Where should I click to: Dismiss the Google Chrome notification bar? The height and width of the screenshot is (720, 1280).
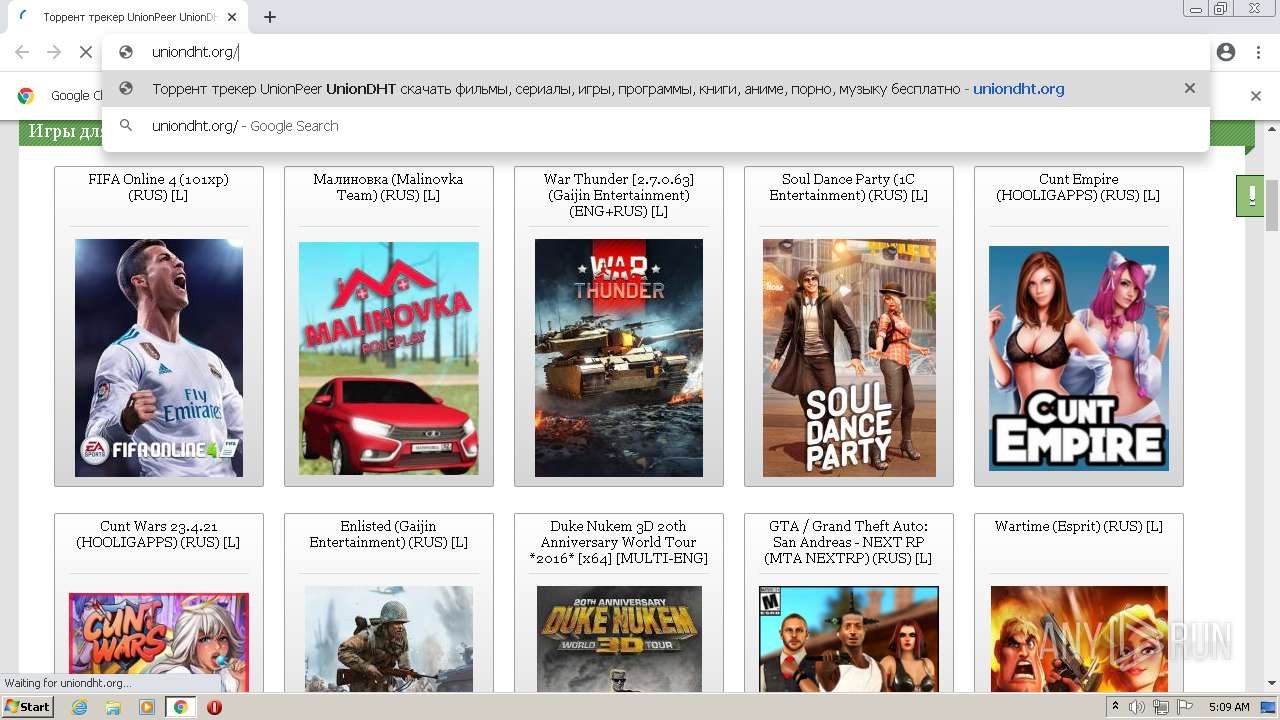coord(1256,96)
